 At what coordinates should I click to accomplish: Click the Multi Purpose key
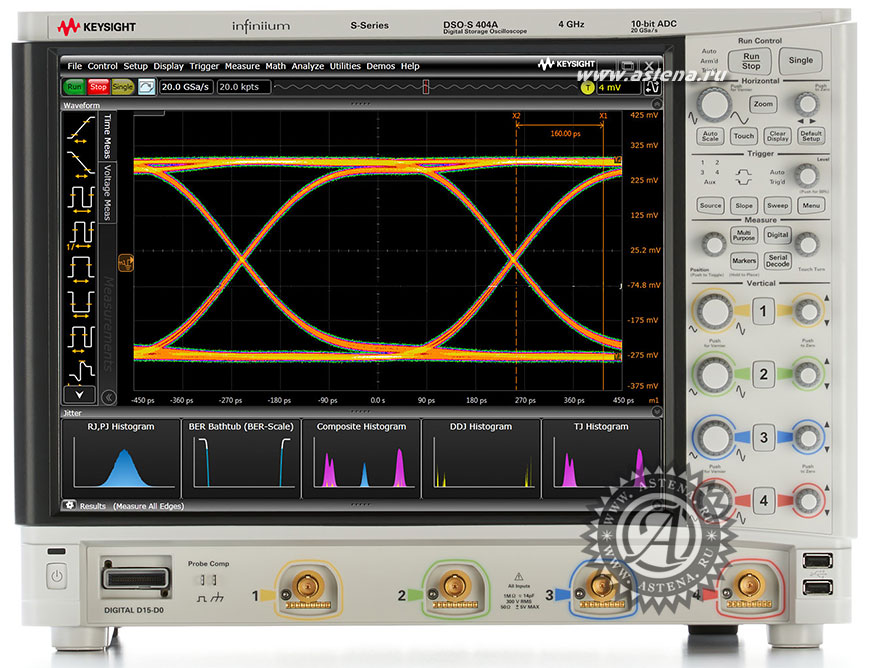coord(743,235)
